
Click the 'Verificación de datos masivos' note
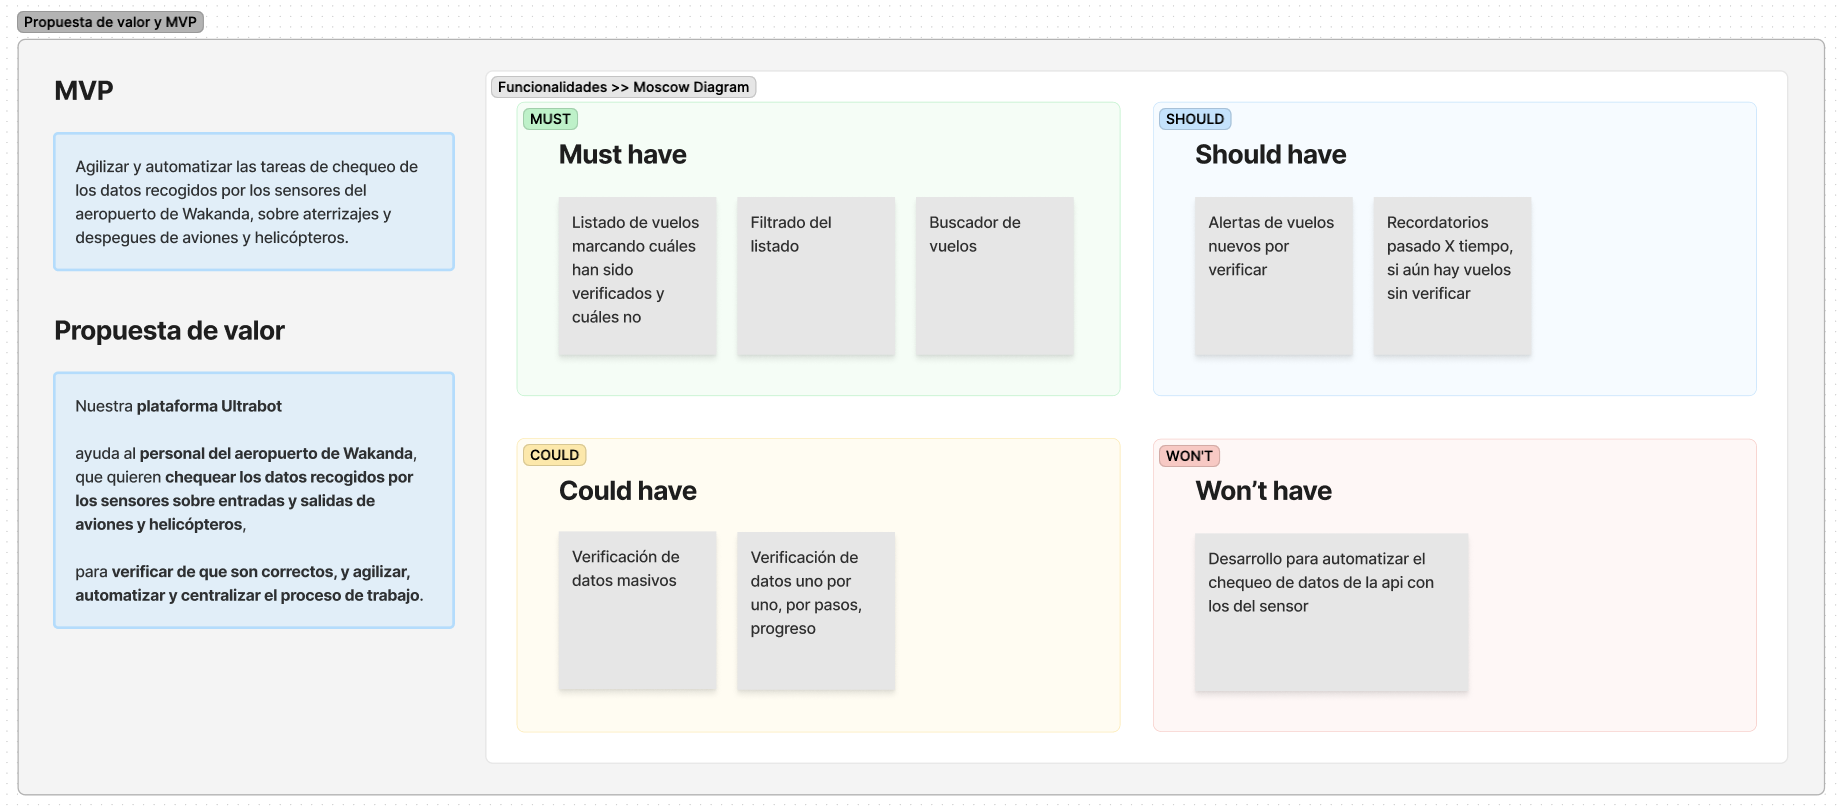coord(637,610)
